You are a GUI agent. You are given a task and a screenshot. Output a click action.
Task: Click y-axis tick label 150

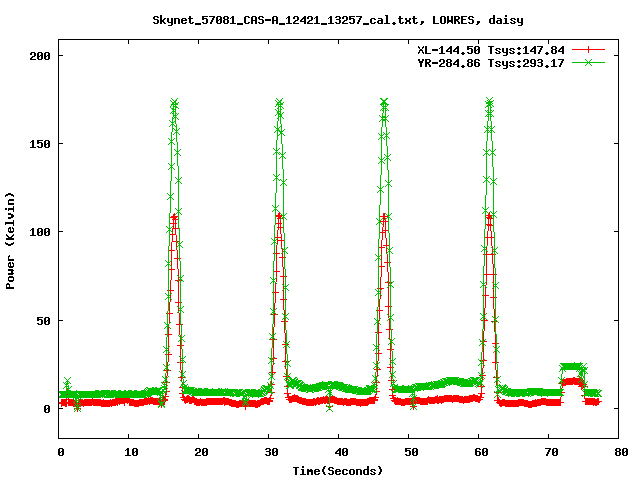[x=40, y=144]
